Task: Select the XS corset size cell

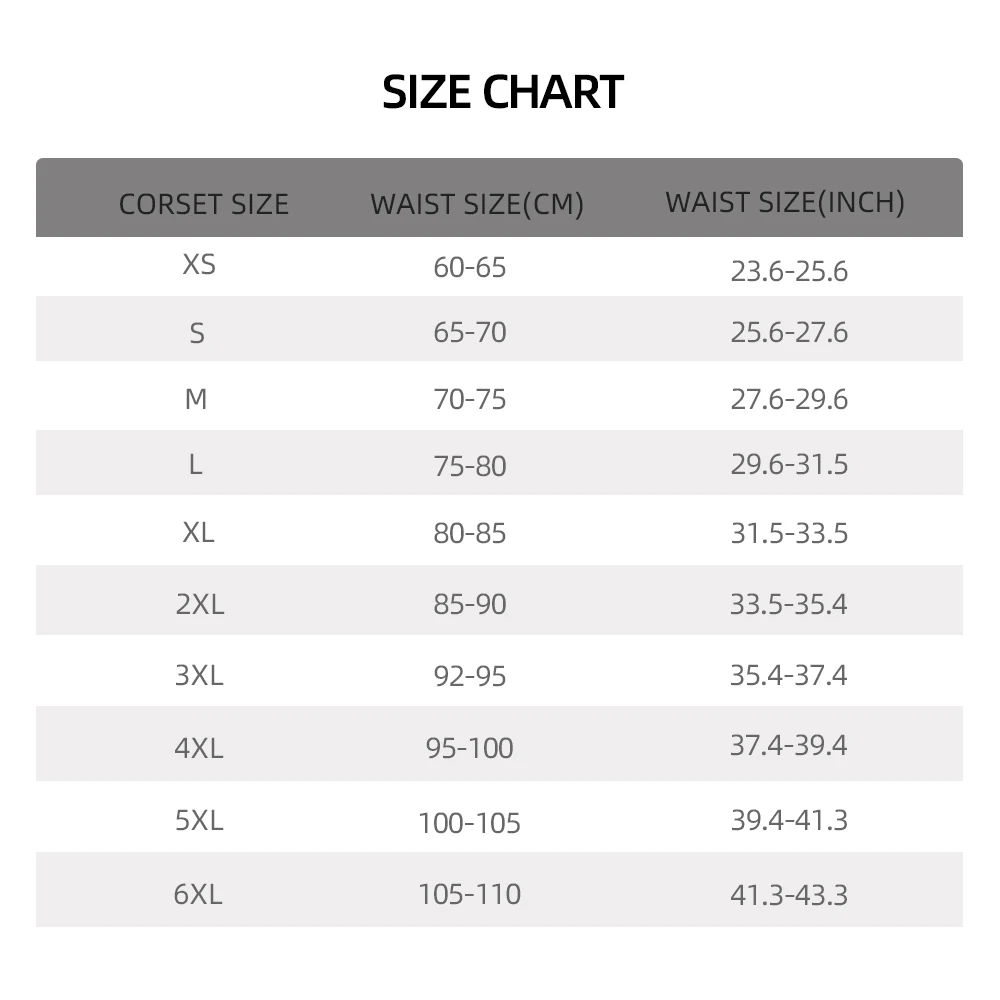Action: (x=199, y=265)
